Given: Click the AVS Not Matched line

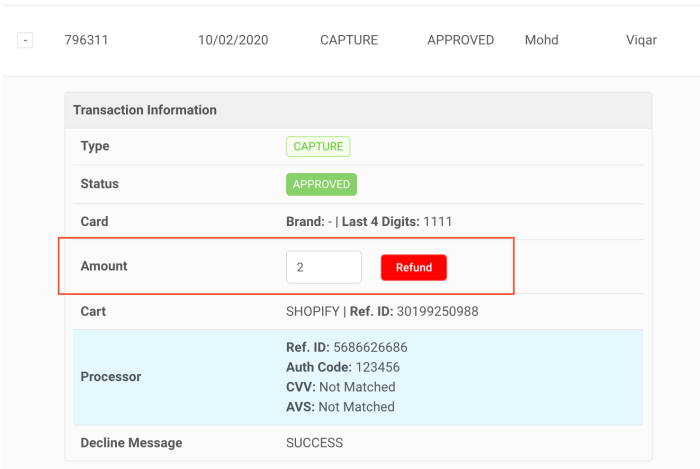Looking at the screenshot, I should click(340, 407).
